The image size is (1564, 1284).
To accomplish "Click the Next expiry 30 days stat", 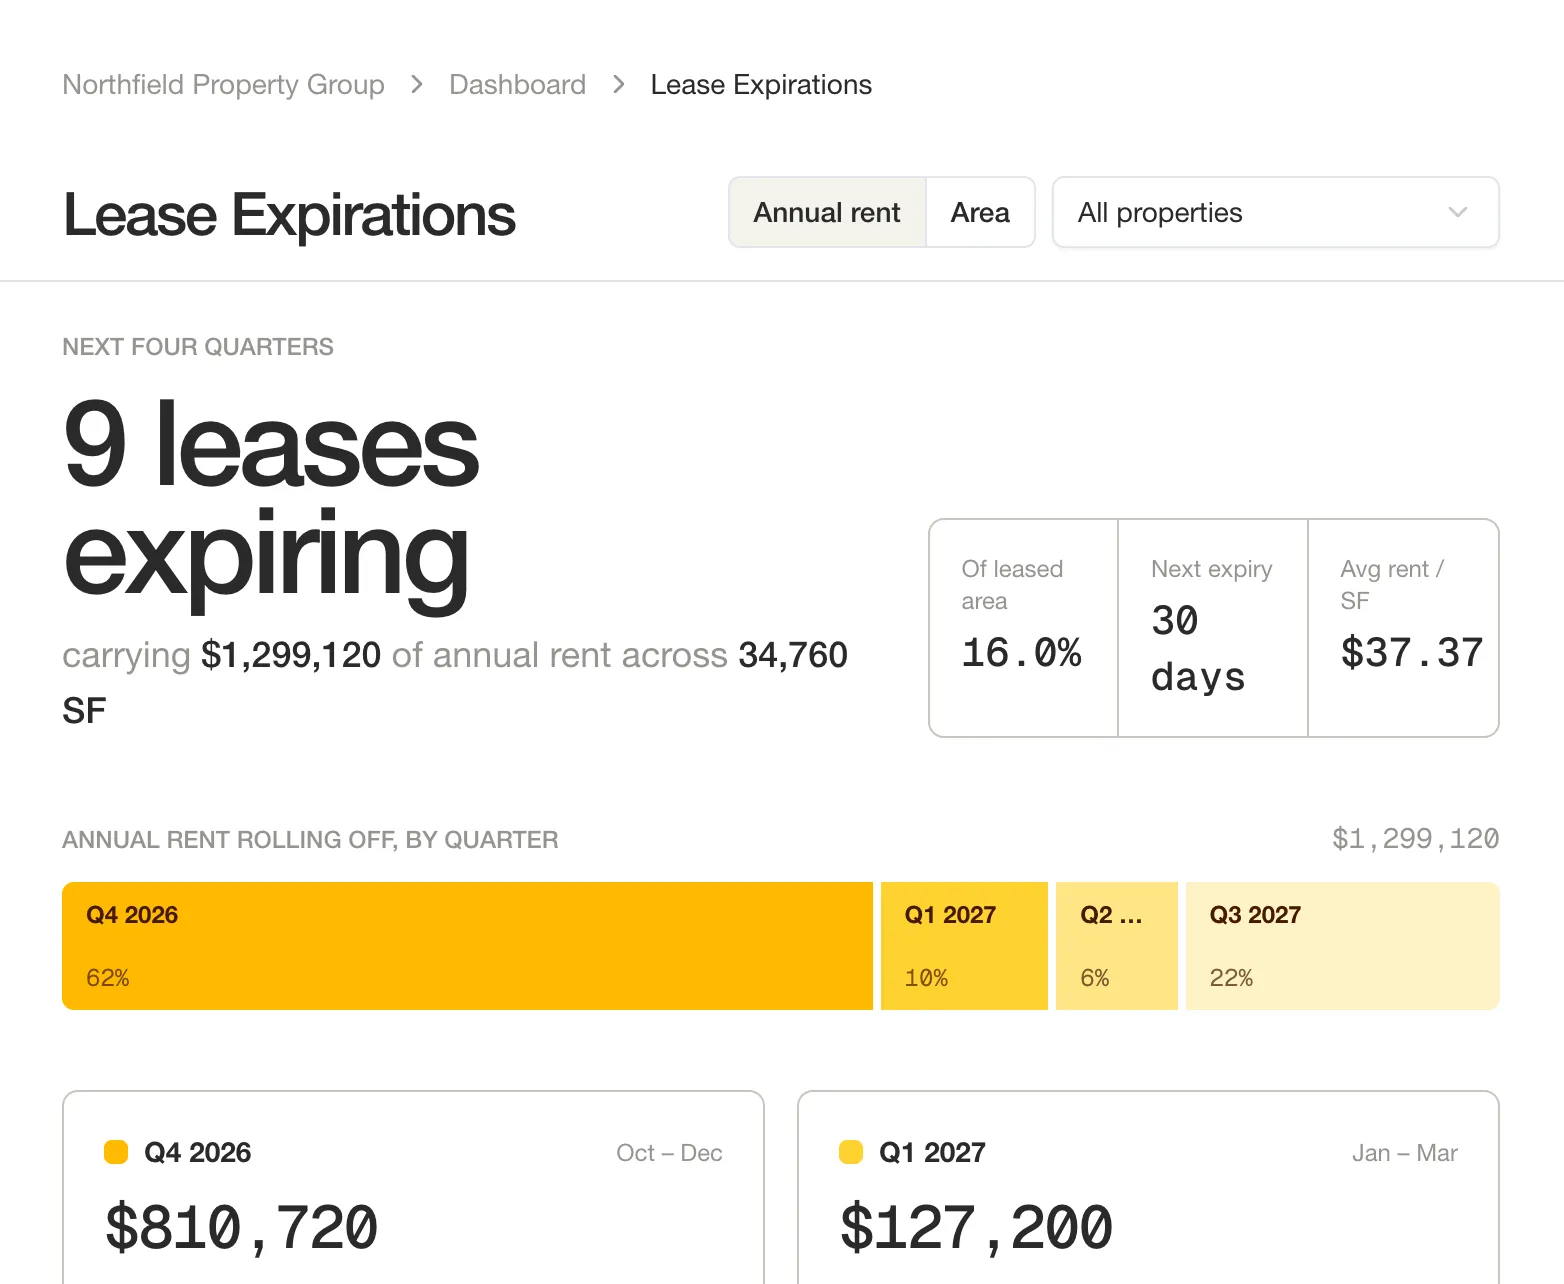I will coord(1213,628).
